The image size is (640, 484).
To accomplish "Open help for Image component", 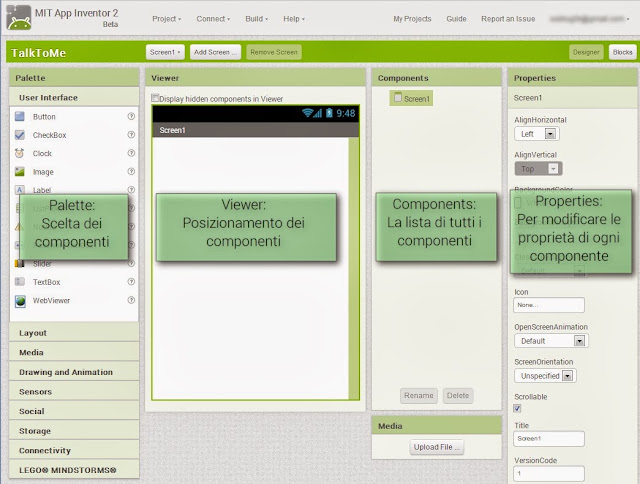I will (131, 171).
